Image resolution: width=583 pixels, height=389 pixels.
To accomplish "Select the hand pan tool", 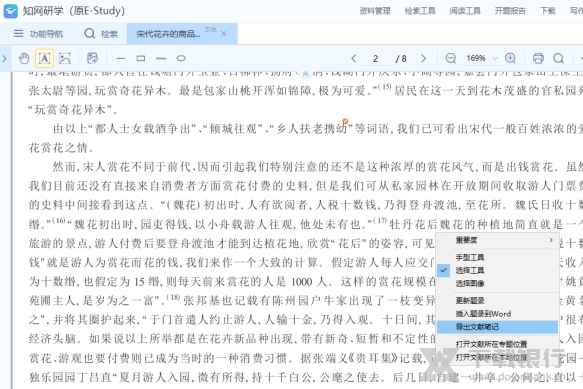I will point(24,58).
